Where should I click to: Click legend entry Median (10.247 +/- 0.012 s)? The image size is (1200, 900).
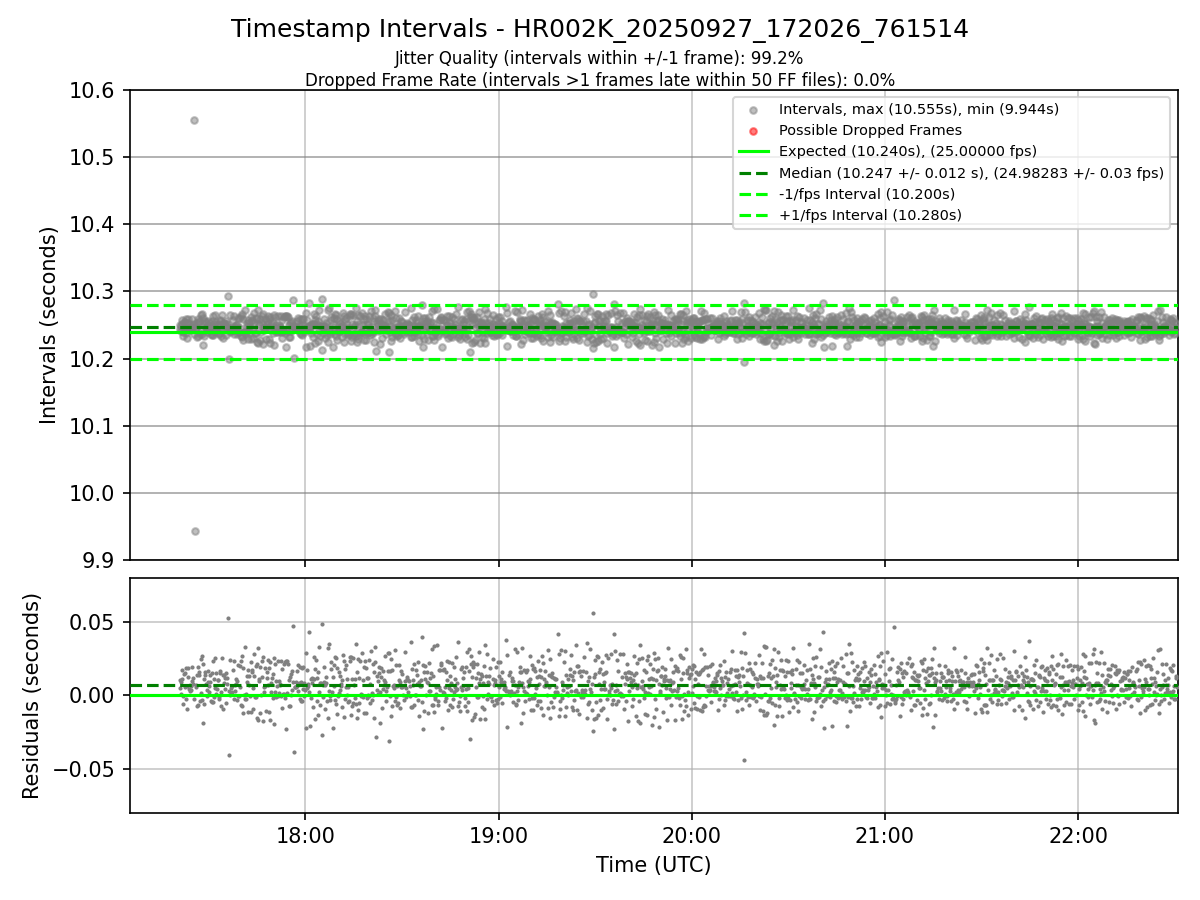tap(971, 173)
